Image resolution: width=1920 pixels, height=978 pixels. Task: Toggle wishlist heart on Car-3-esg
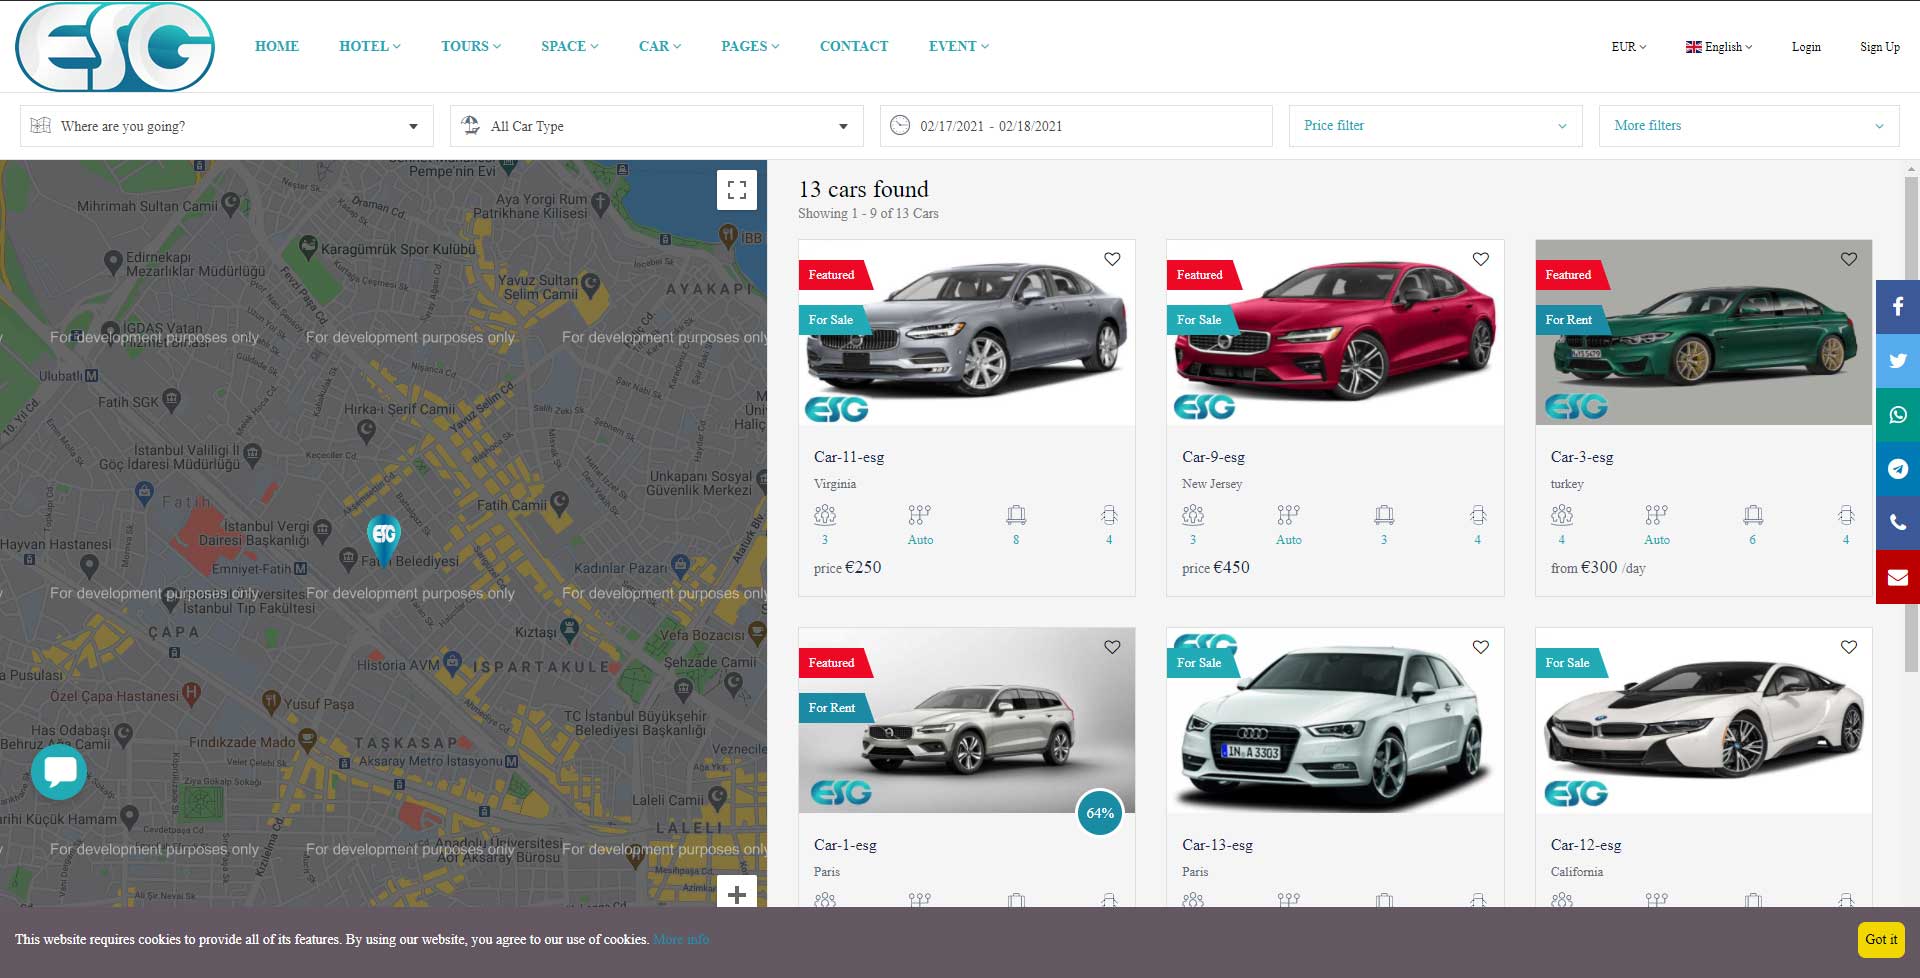1848,259
